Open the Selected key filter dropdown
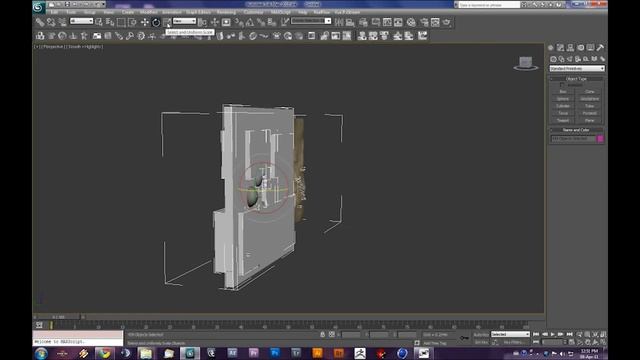 (510, 334)
